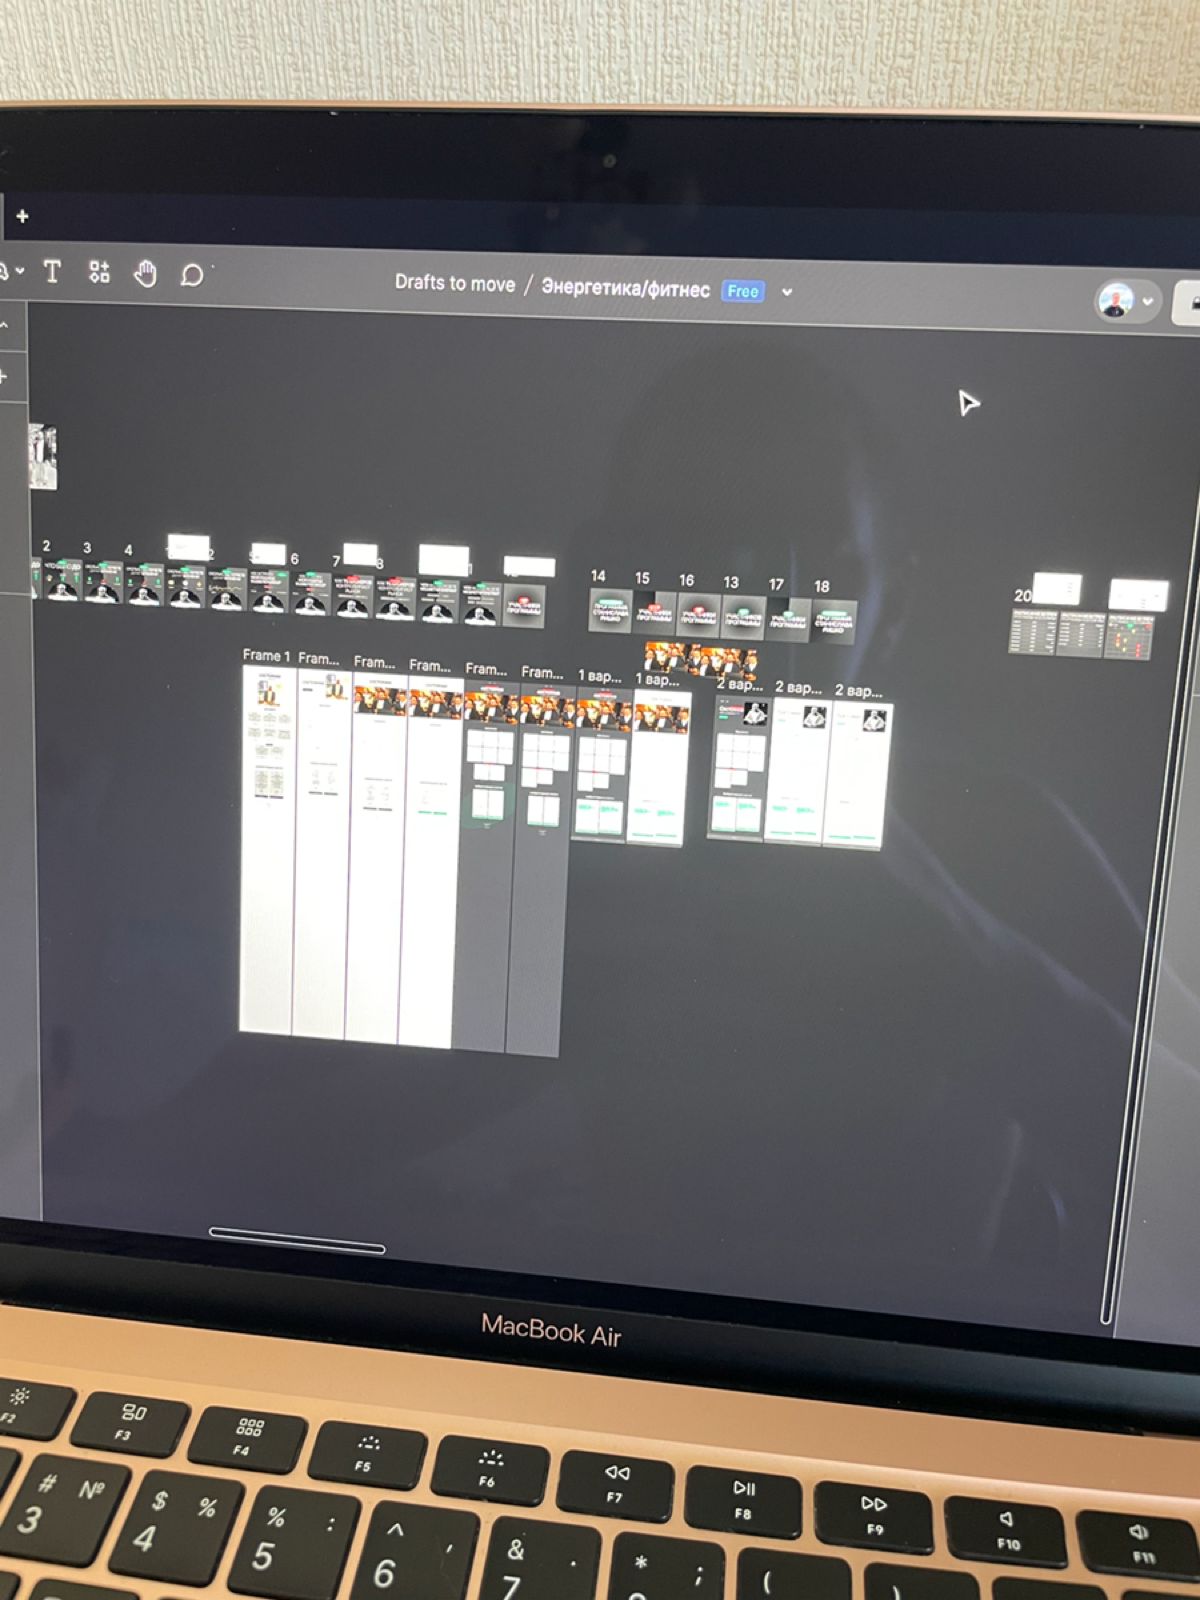Viewport: 1200px width, 1600px height.
Task: Select frame label 14
Action: tap(598, 576)
